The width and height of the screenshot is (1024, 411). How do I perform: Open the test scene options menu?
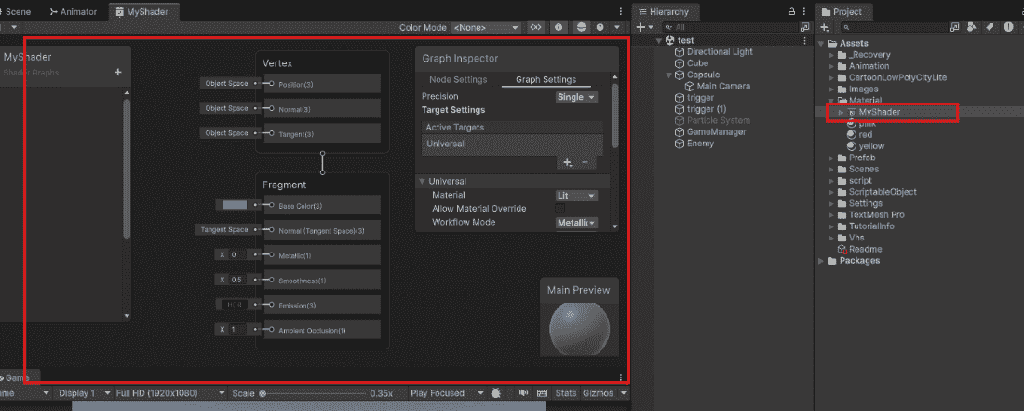[804, 41]
